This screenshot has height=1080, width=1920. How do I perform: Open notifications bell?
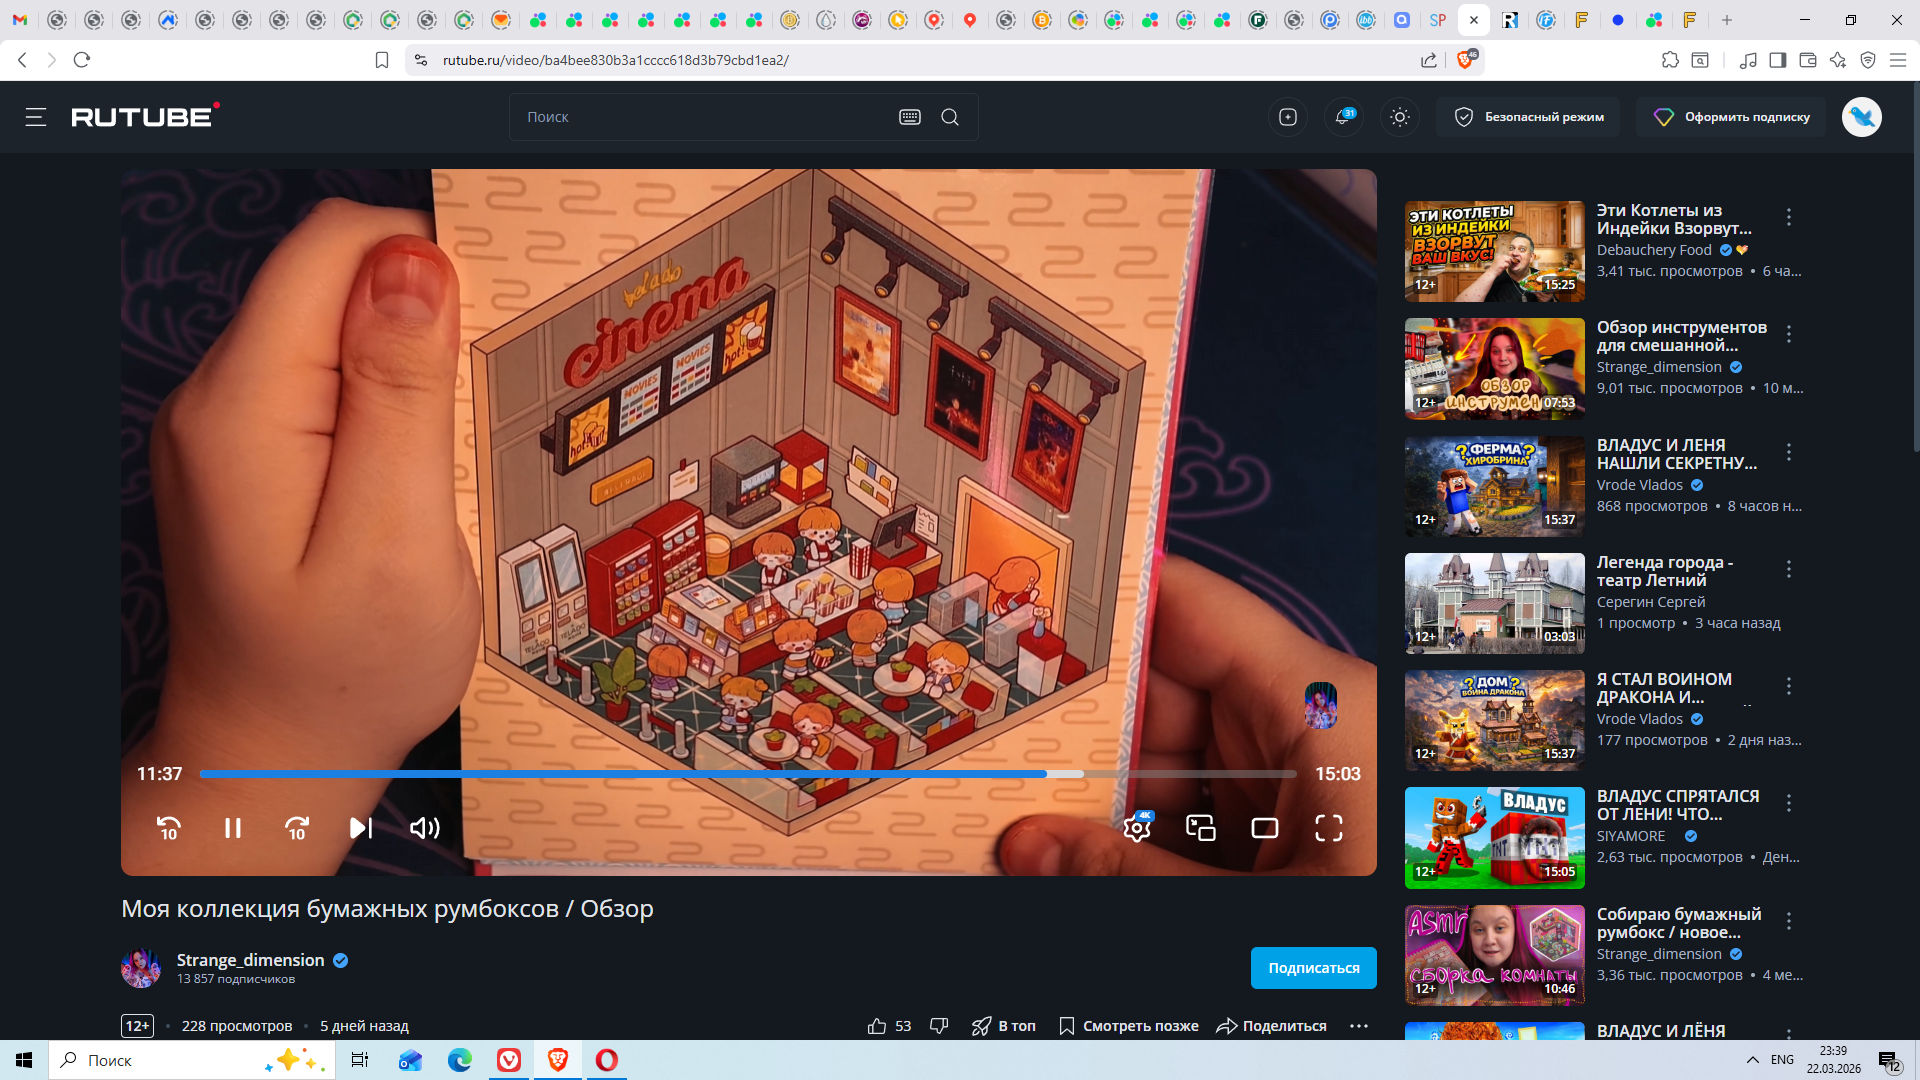[x=1343, y=117]
